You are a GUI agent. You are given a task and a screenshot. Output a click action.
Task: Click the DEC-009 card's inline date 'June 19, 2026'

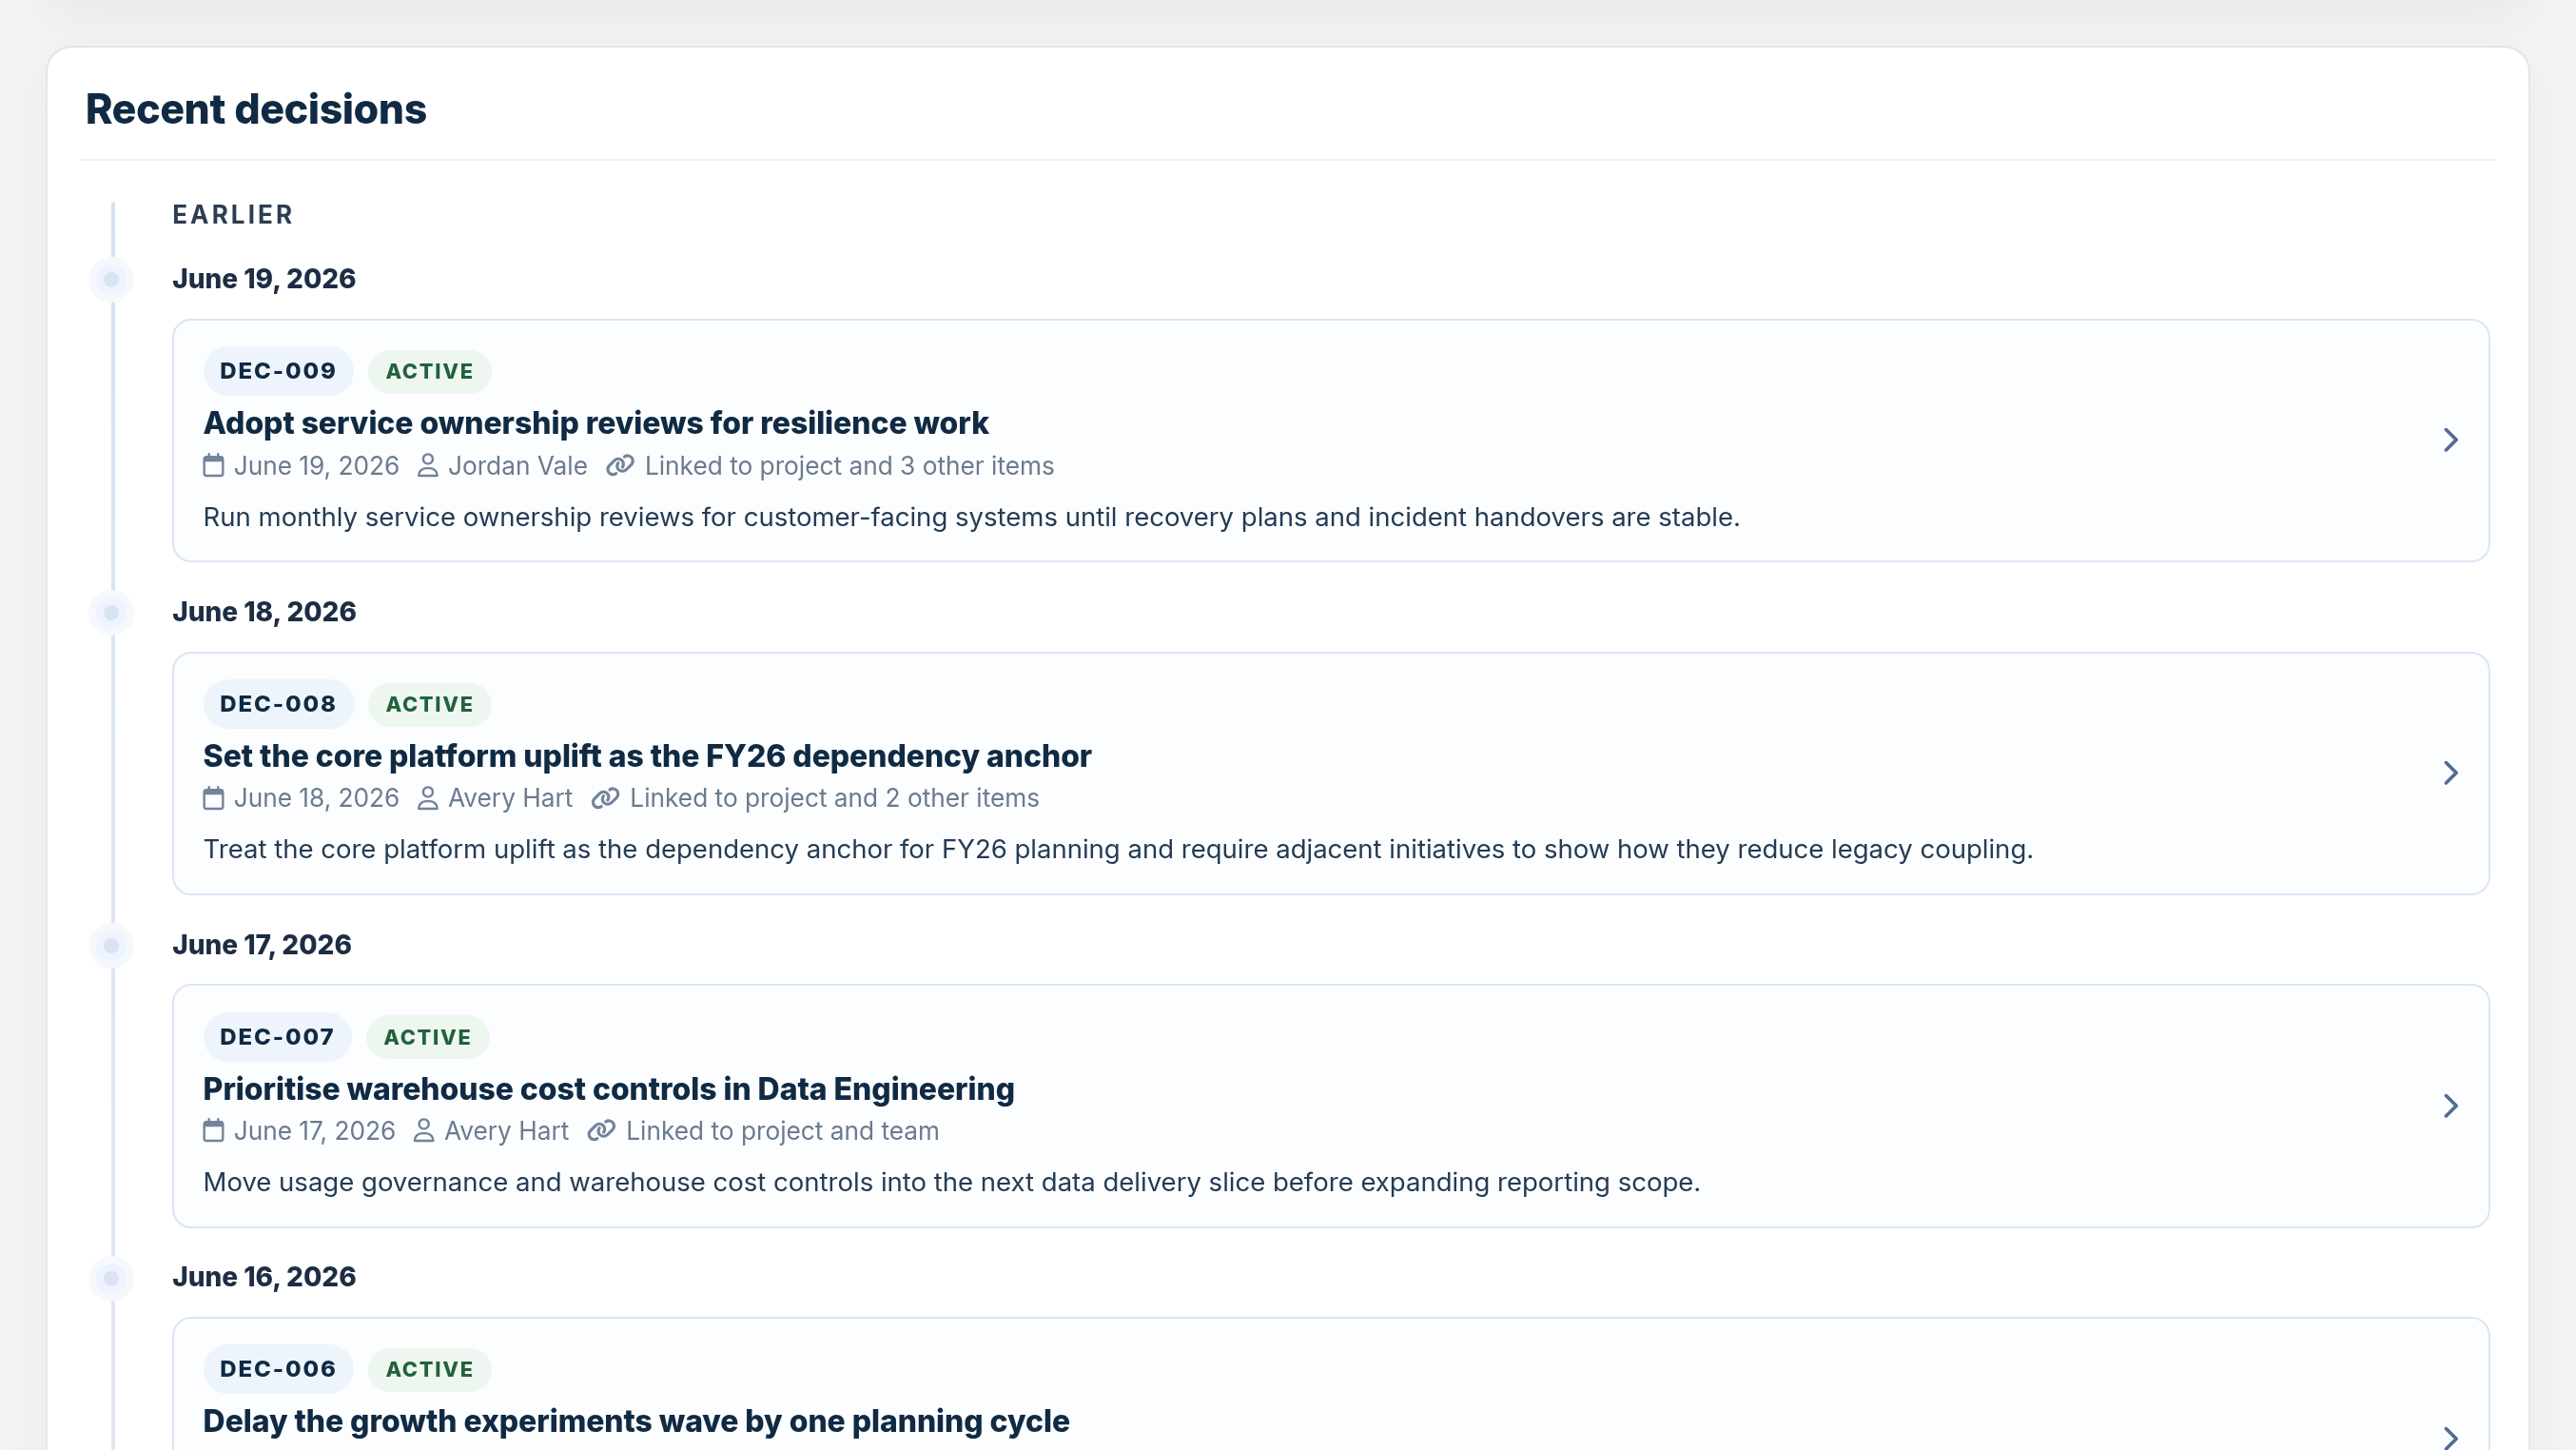[x=316, y=466]
